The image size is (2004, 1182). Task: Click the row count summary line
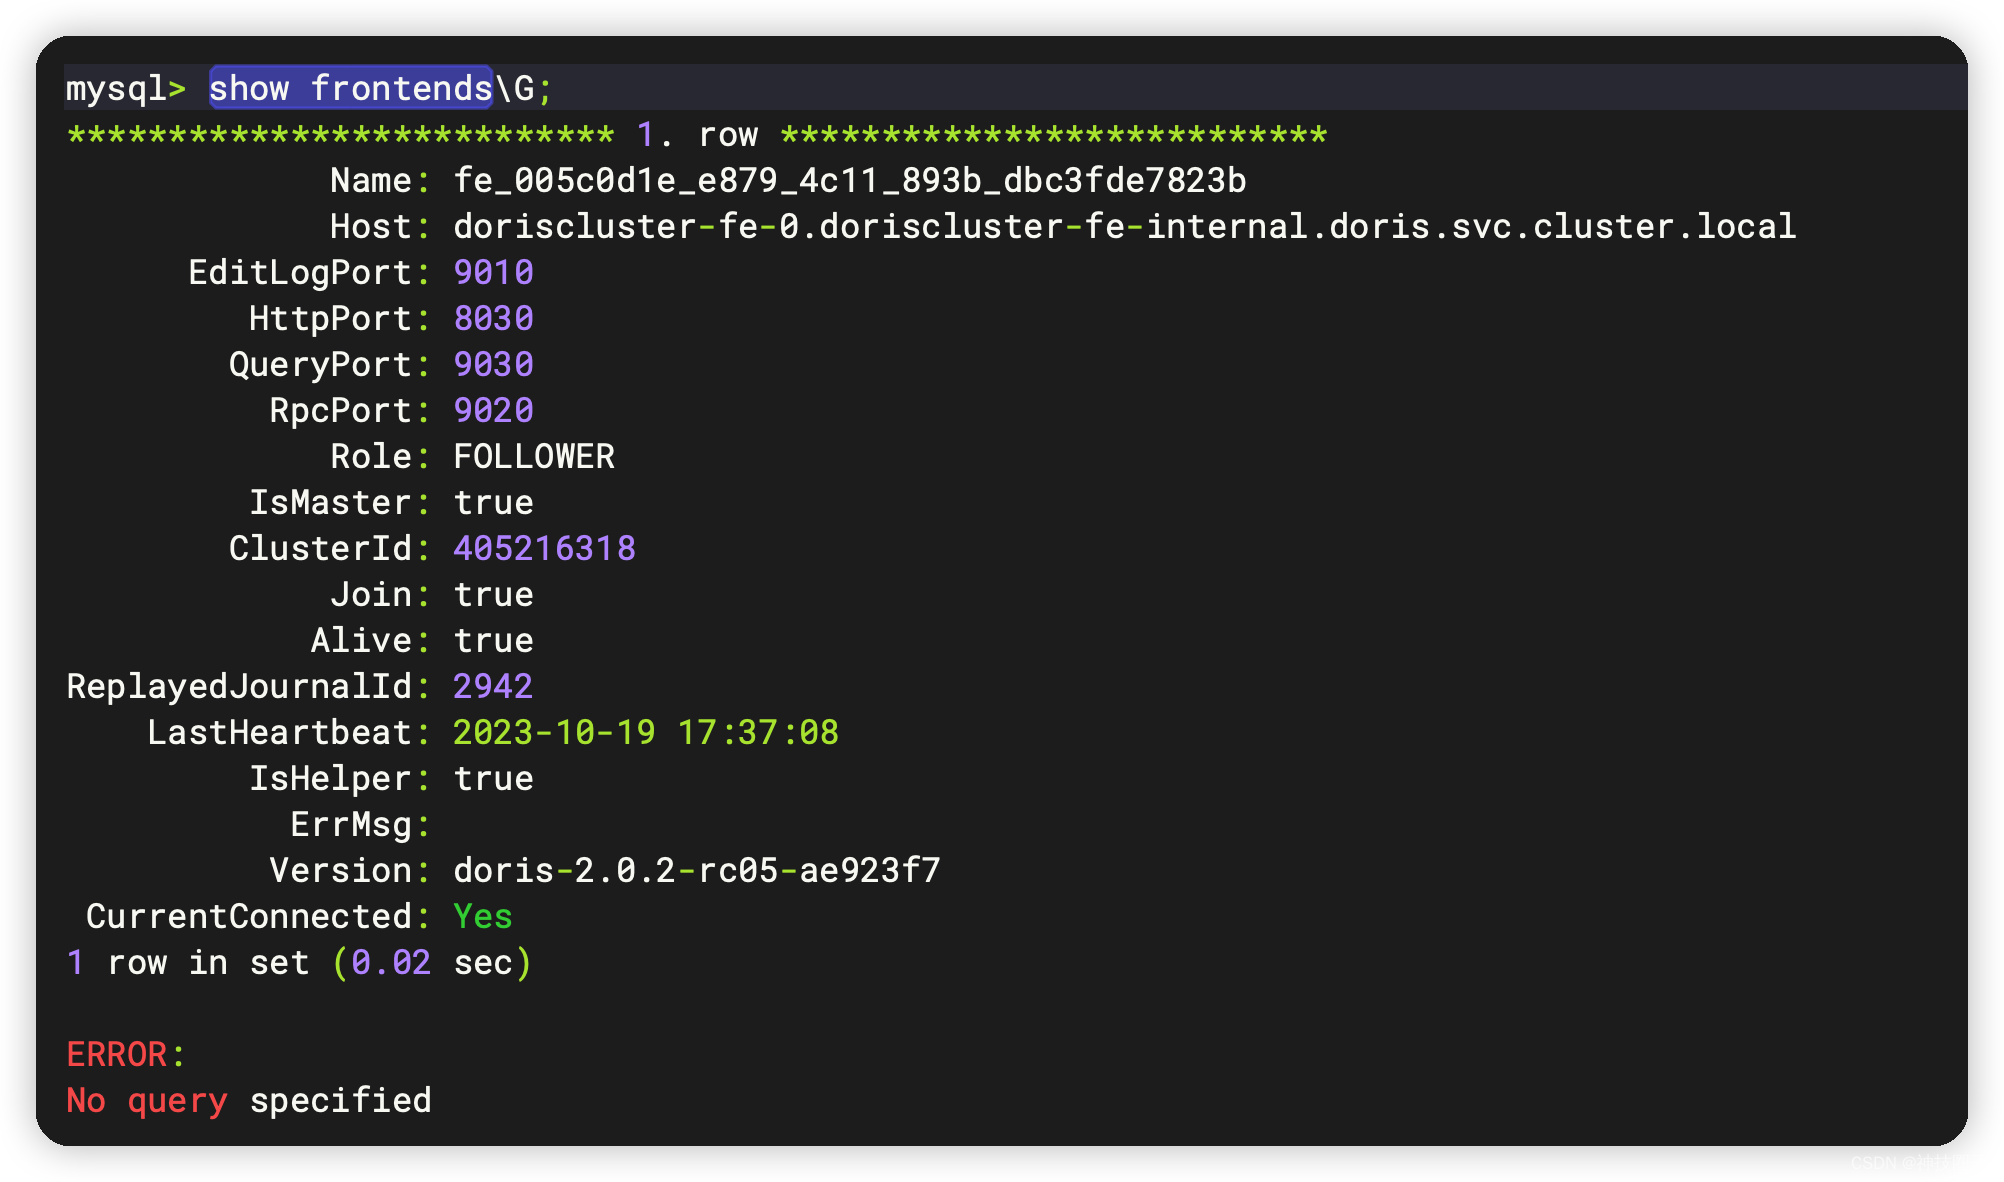click(x=298, y=961)
